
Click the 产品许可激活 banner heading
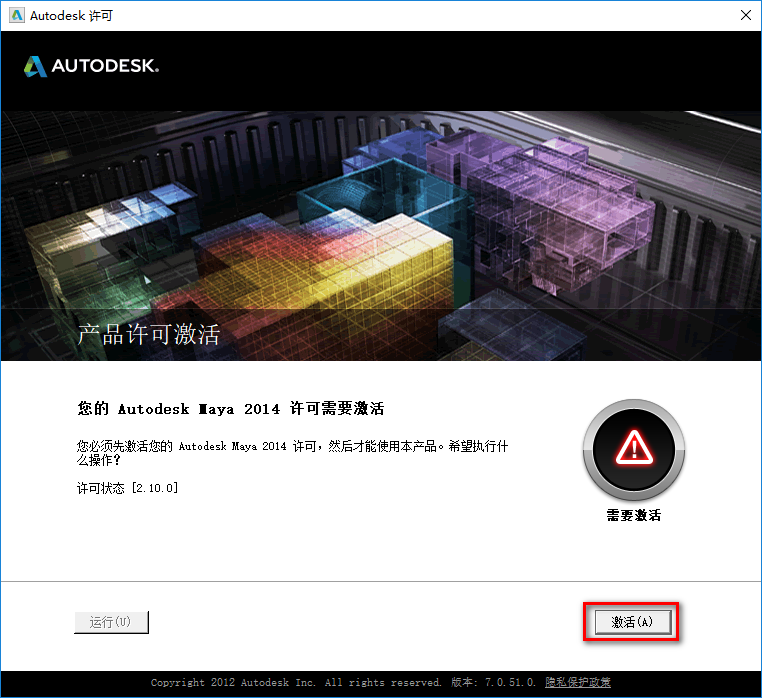(149, 335)
